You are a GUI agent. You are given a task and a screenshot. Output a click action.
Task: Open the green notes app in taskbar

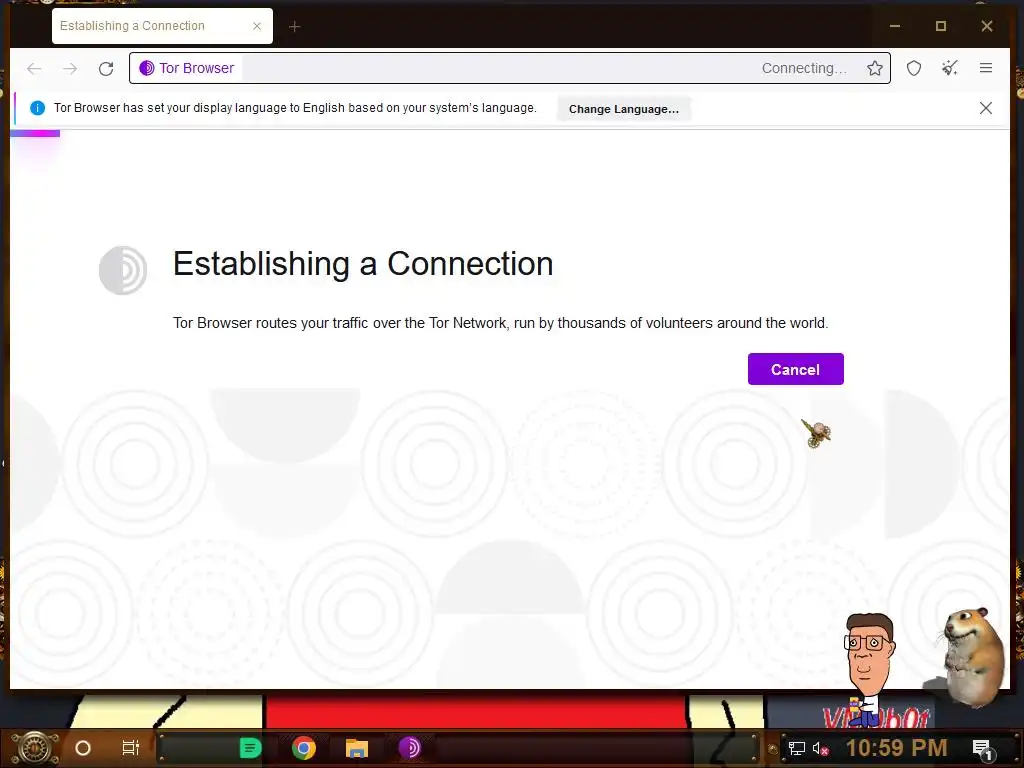point(250,748)
